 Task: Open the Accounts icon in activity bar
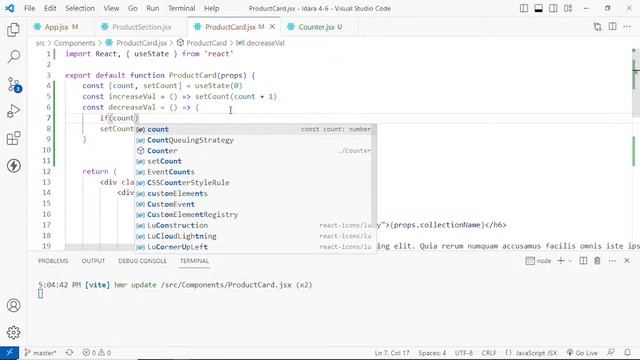pos(13,305)
